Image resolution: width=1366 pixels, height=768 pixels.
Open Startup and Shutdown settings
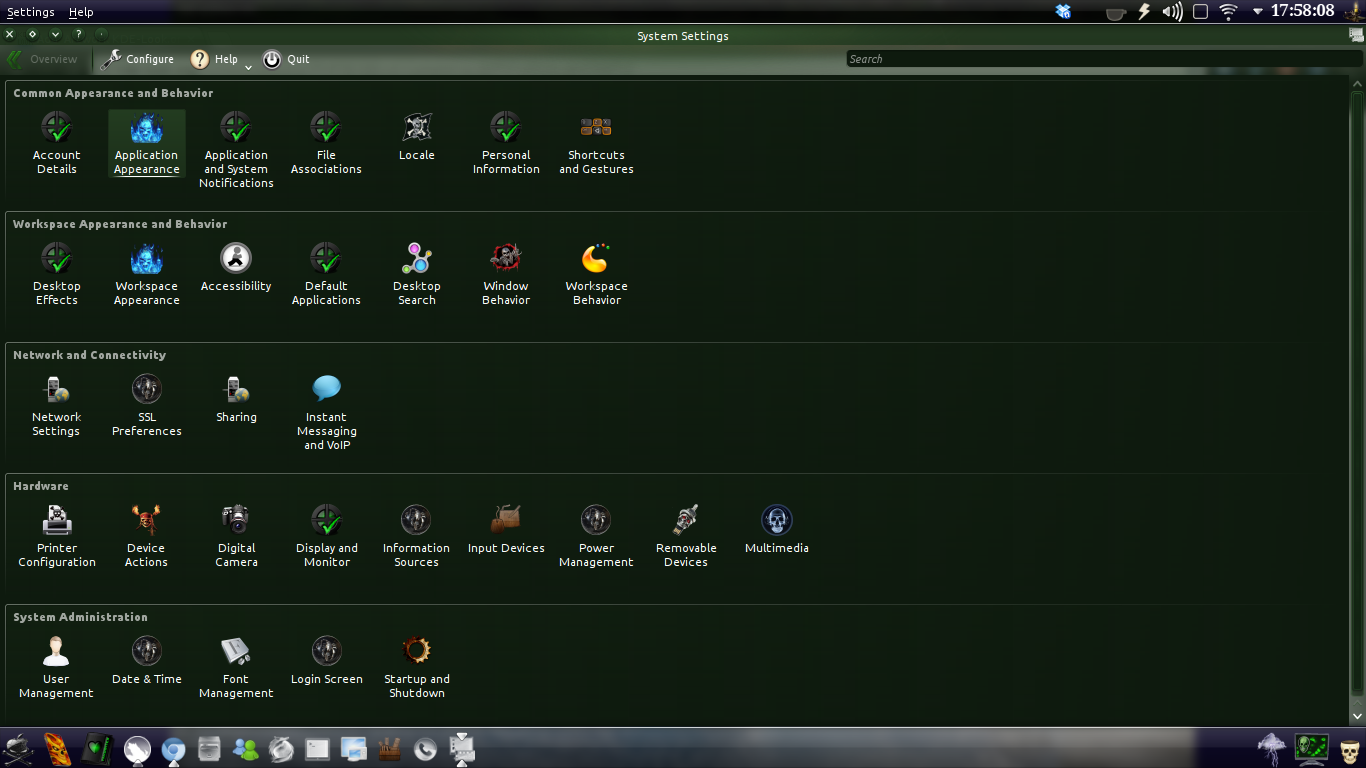[x=416, y=668]
